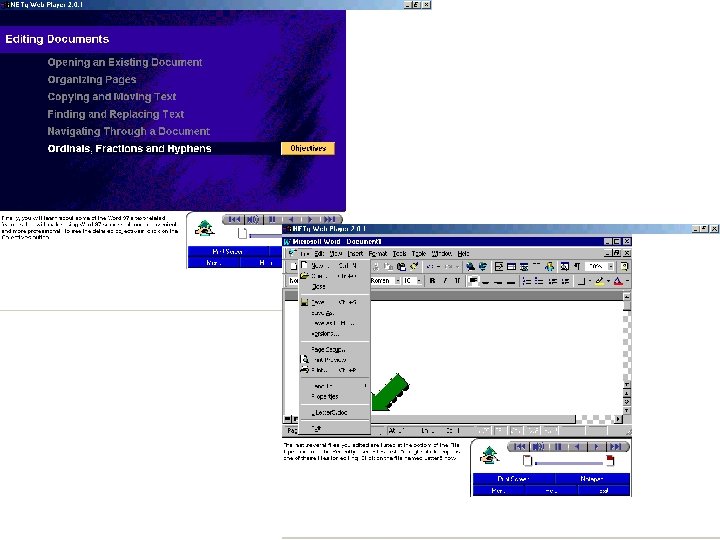Screen dimensions: 720x540
Task: Open the Highlight color dropdown arrow
Action: (x=608, y=281)
